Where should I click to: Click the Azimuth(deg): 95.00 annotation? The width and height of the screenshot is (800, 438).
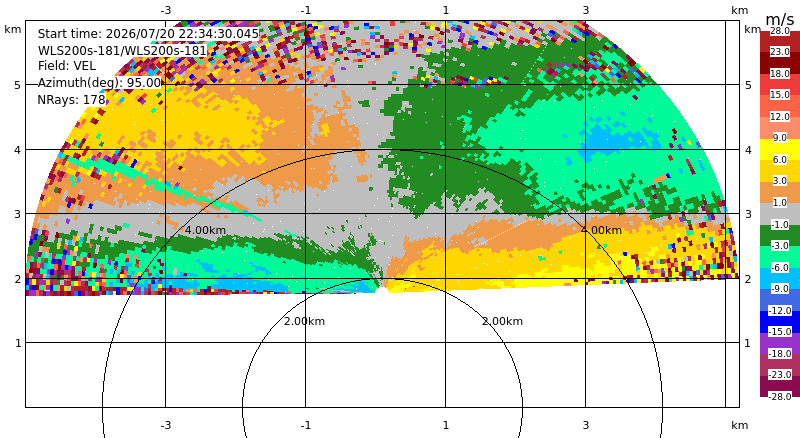click(x=99, y=83)
